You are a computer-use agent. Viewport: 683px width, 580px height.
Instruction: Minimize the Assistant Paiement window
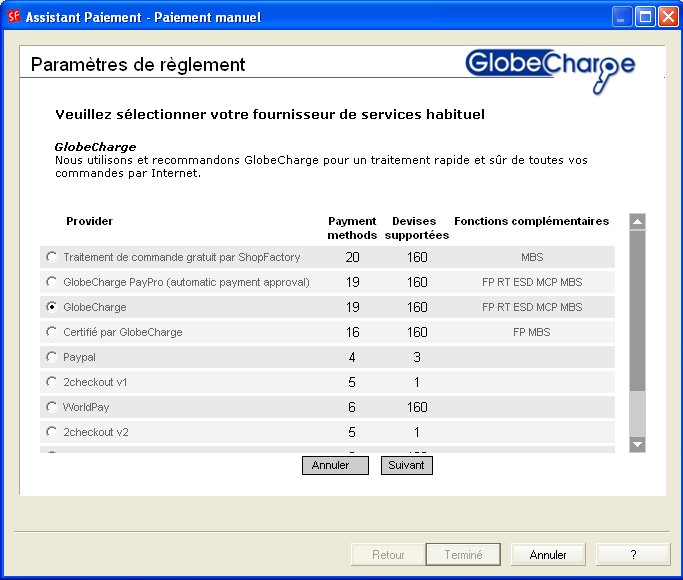[622, 17]
